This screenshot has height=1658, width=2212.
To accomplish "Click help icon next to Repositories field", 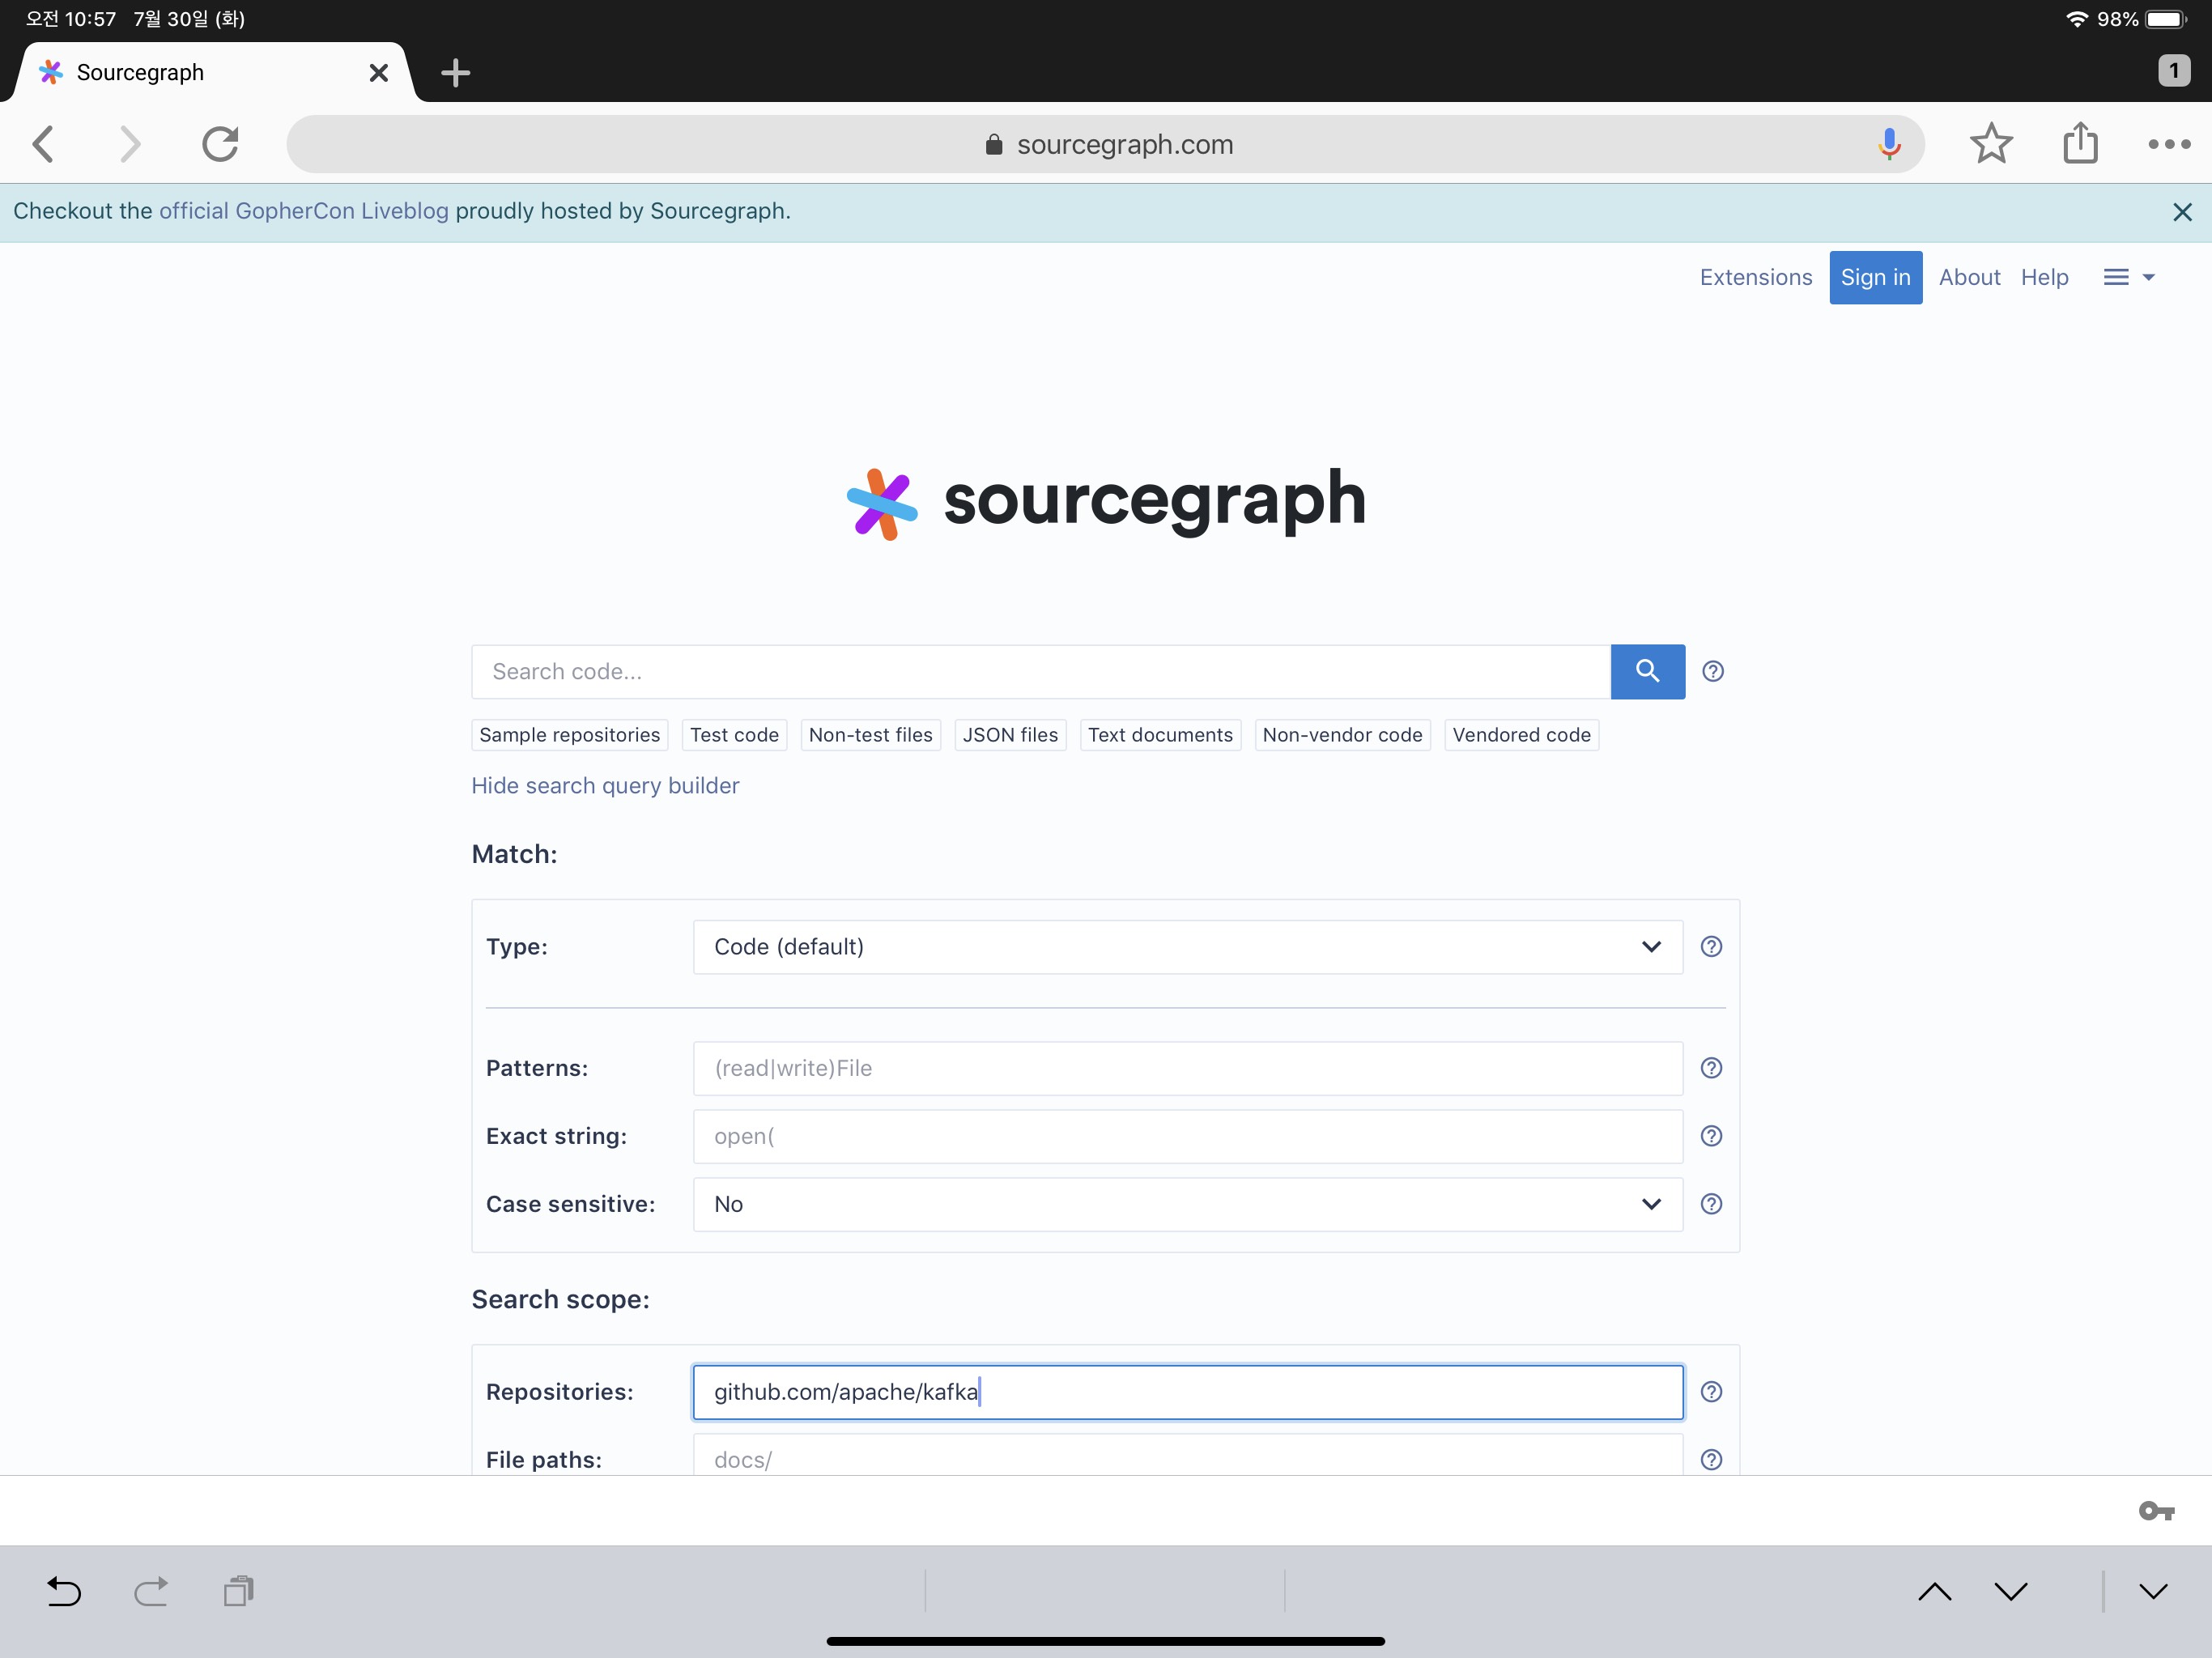I will [1711, 1391].
